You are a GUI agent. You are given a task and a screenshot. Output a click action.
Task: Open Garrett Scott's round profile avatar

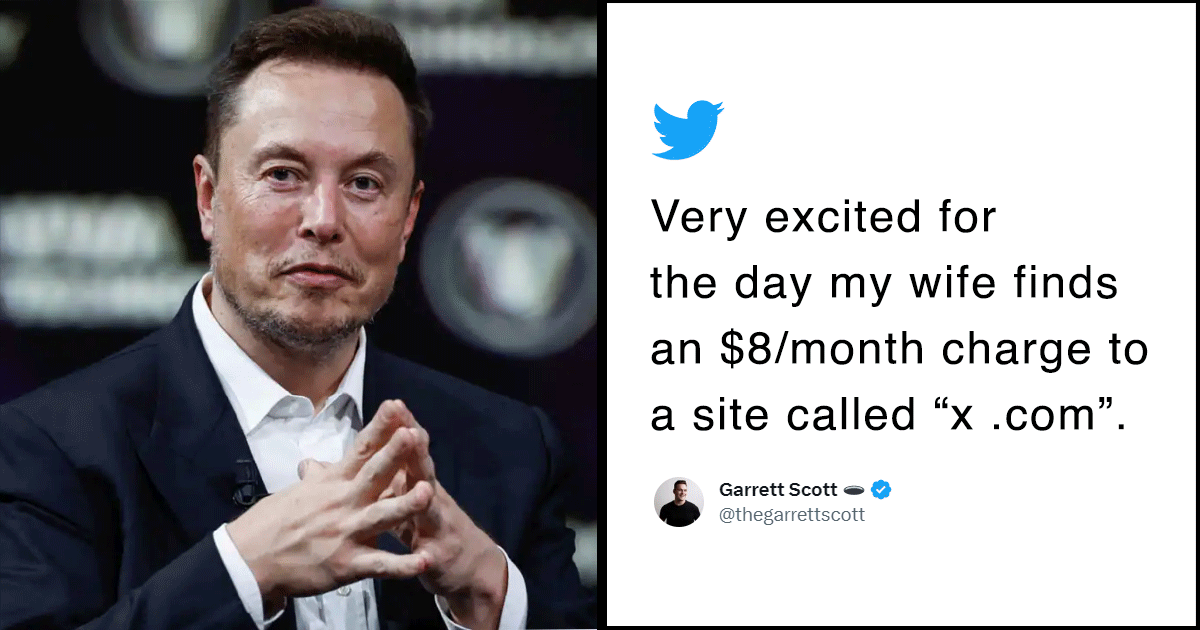pos(679,502)
